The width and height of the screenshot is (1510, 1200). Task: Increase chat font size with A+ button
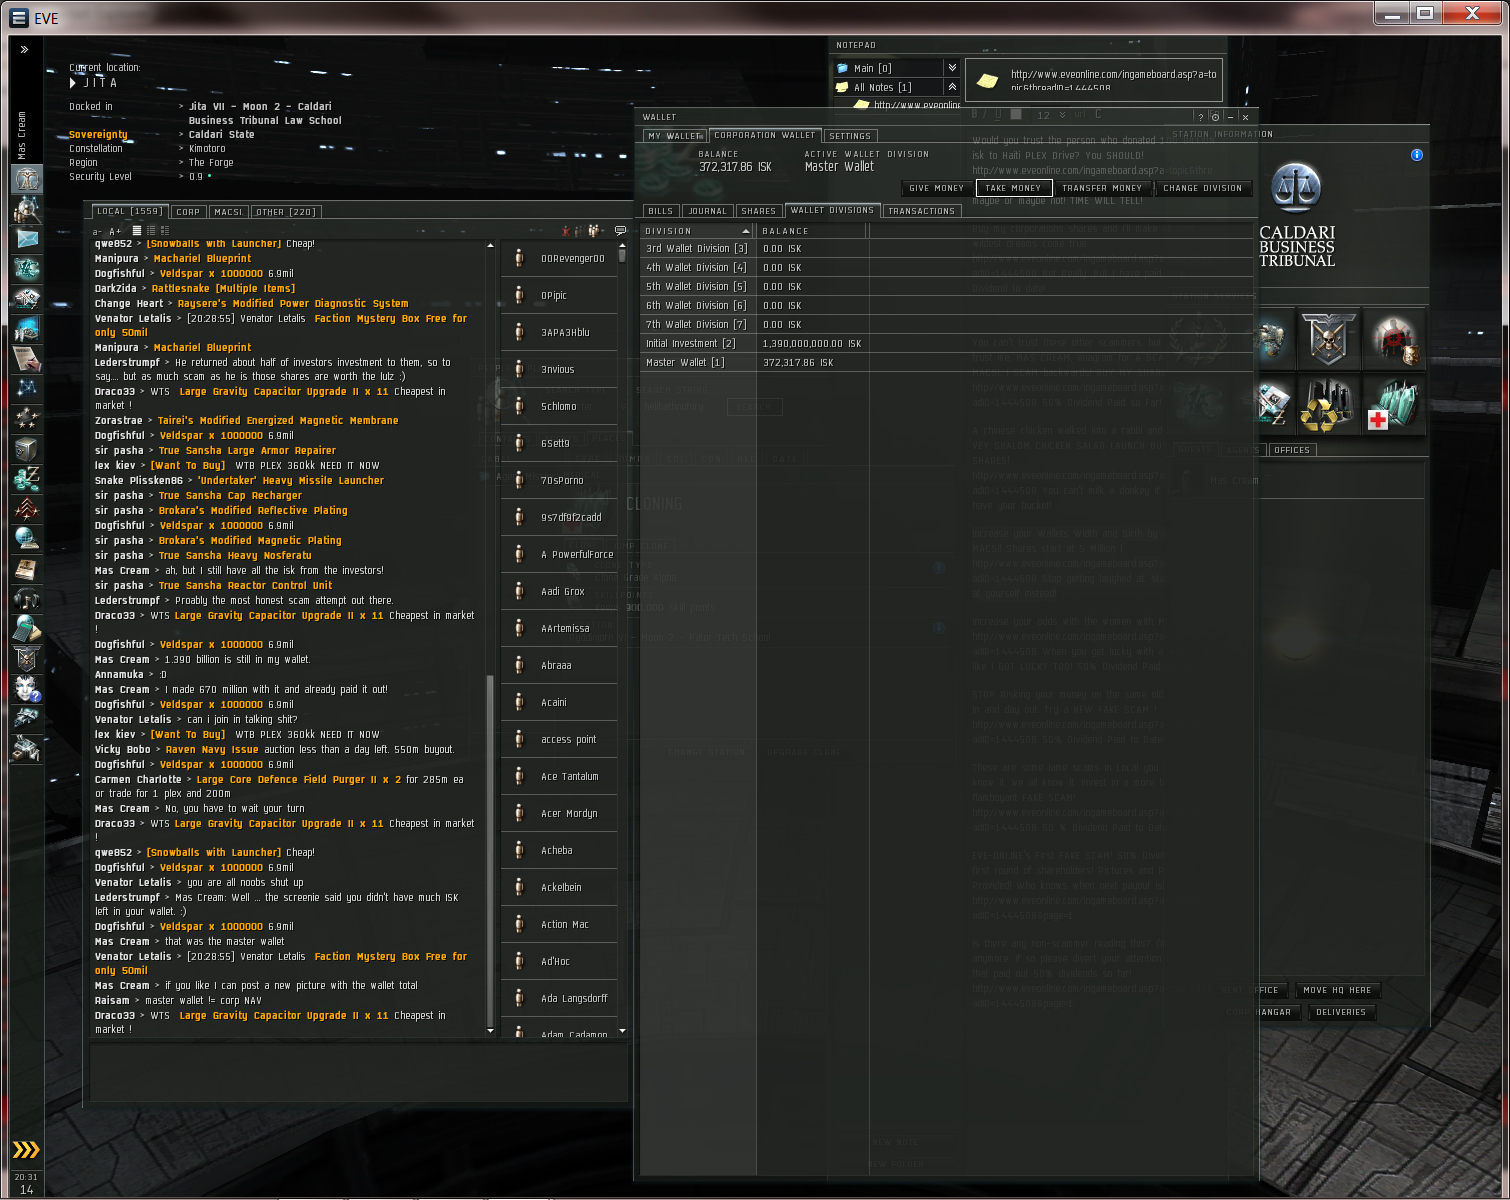[115, 232]
